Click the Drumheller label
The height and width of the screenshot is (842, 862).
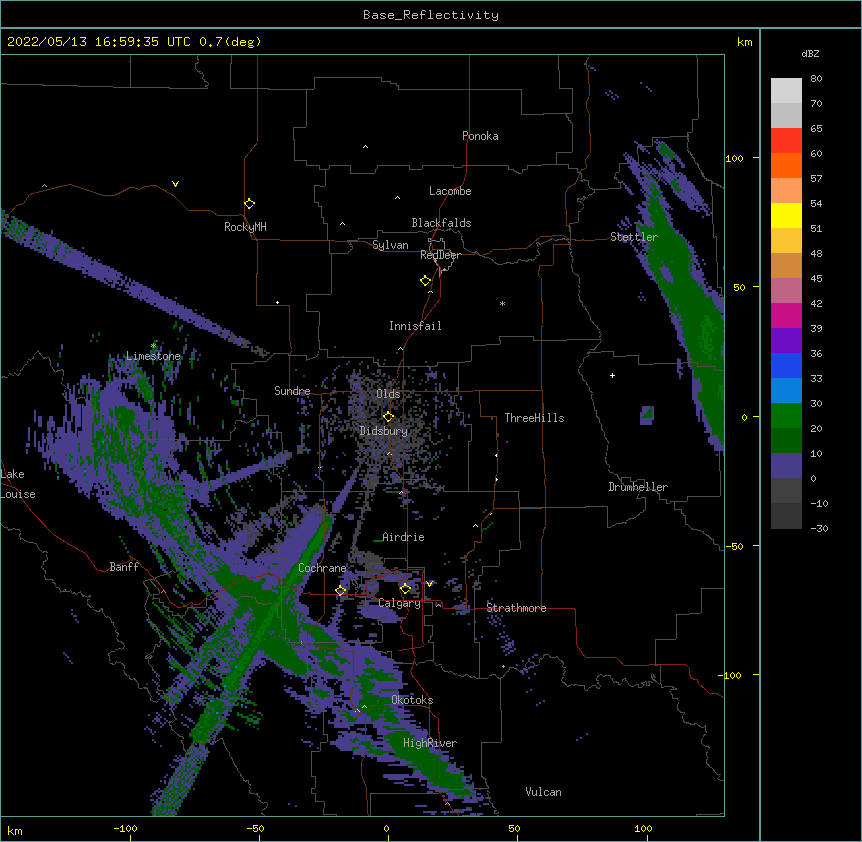638,487
